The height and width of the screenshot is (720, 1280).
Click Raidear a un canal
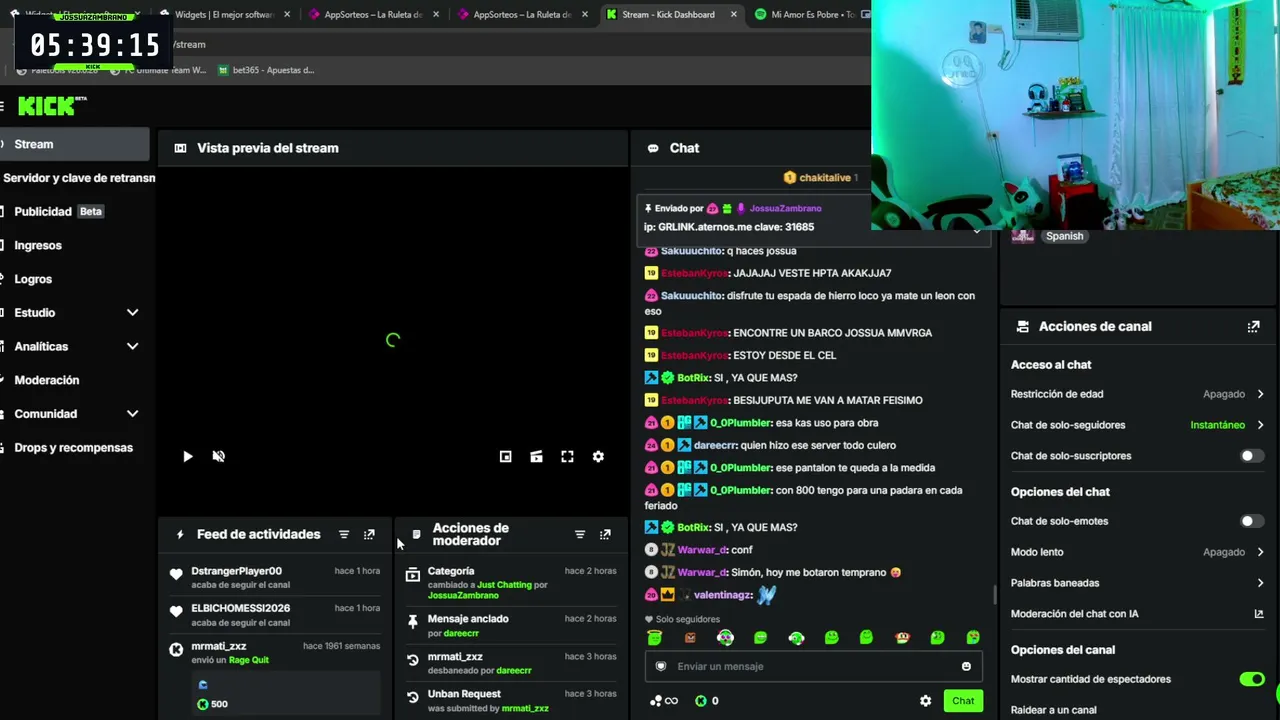1053,710
